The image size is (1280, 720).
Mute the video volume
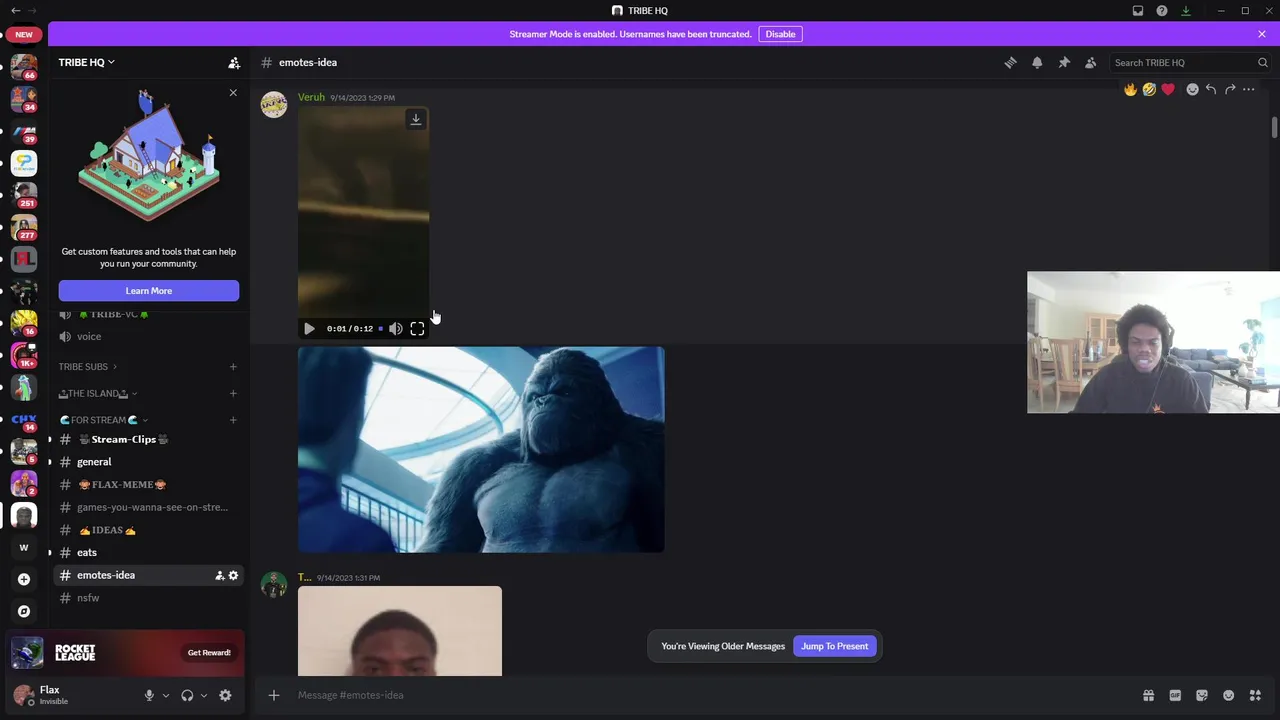pyautogui.click(x=396, y=328)
